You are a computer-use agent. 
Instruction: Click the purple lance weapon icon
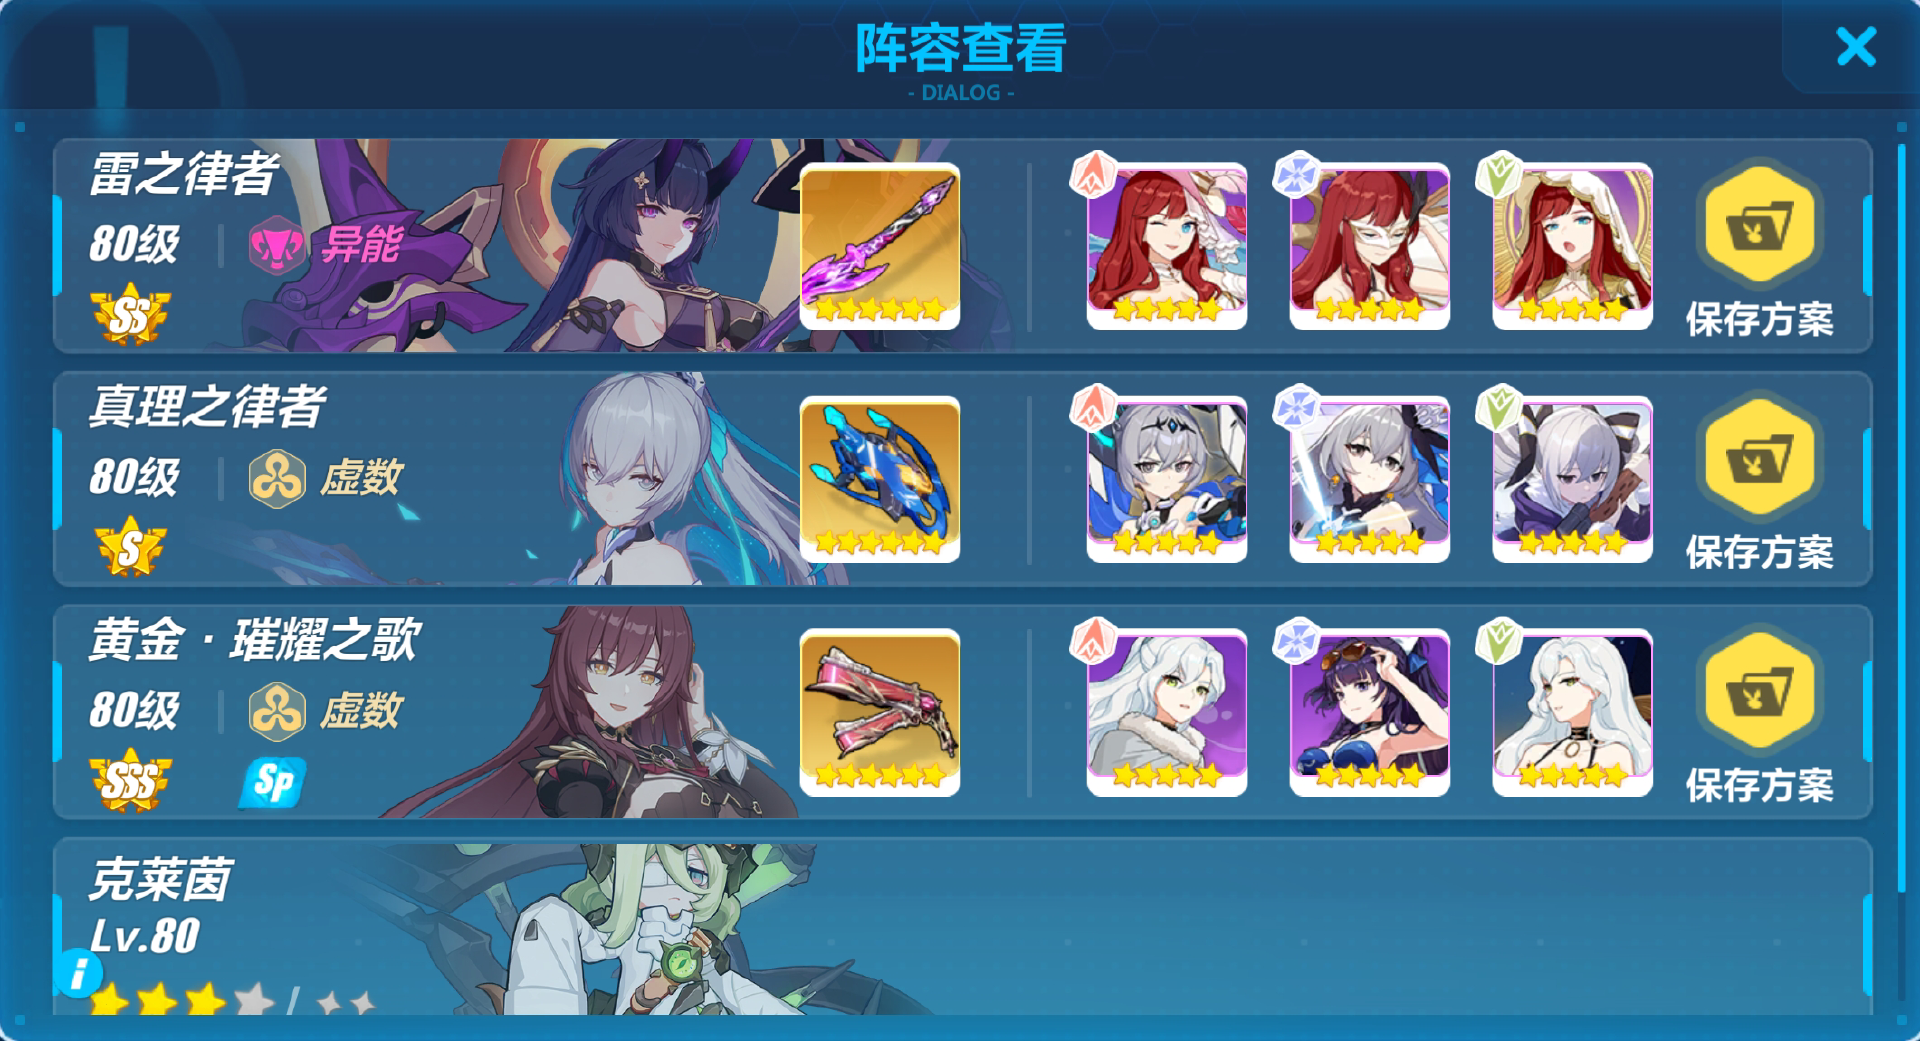[880, 246]
